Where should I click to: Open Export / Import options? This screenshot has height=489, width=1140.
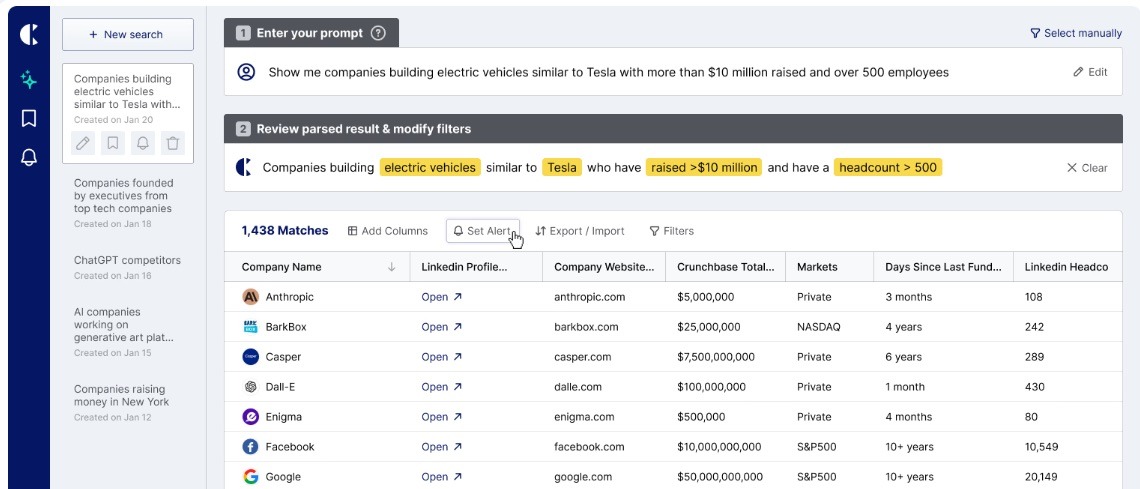(579, 231)
